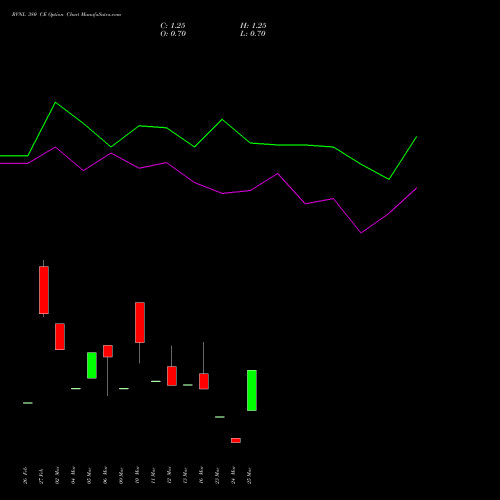Click the red candlestick body for 10 Mar
The image size is (500, 500).
140,322
